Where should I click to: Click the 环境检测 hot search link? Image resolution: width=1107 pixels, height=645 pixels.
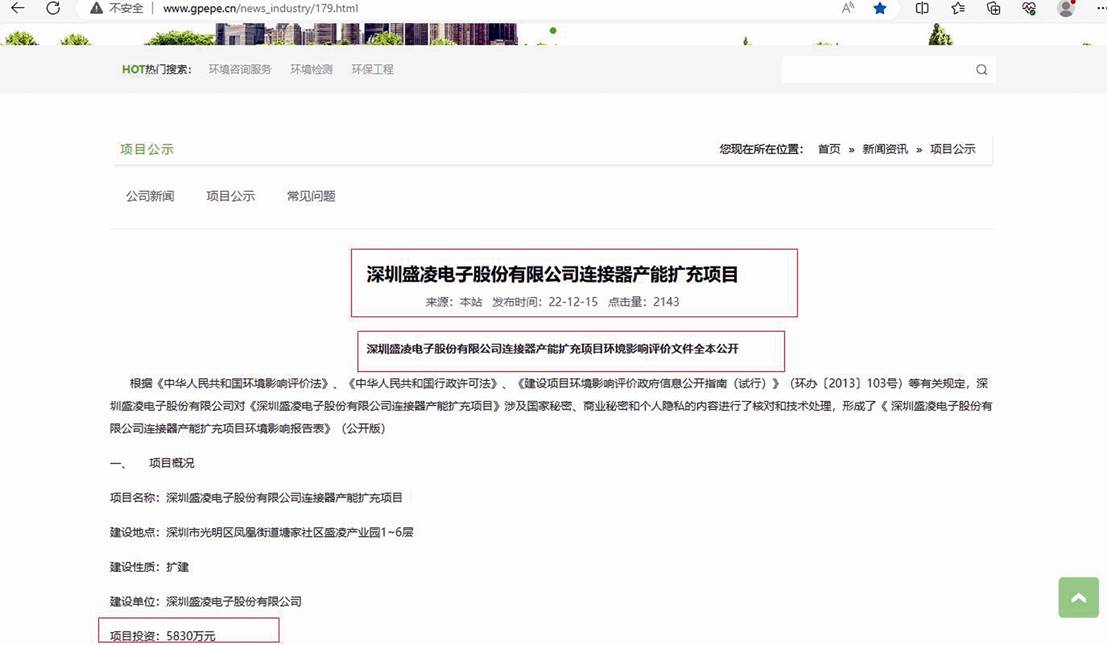[311, 70]
